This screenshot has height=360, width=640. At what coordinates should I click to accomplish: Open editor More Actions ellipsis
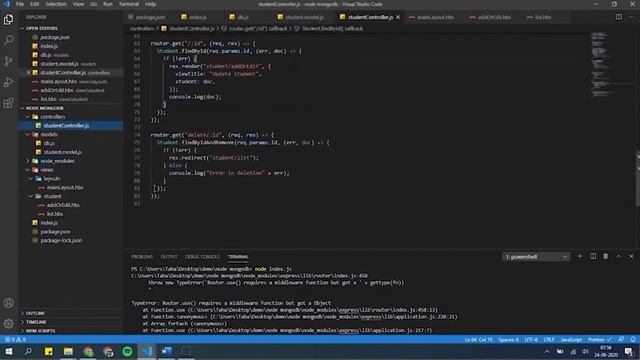pyautogui.click(x=631, y=17)
